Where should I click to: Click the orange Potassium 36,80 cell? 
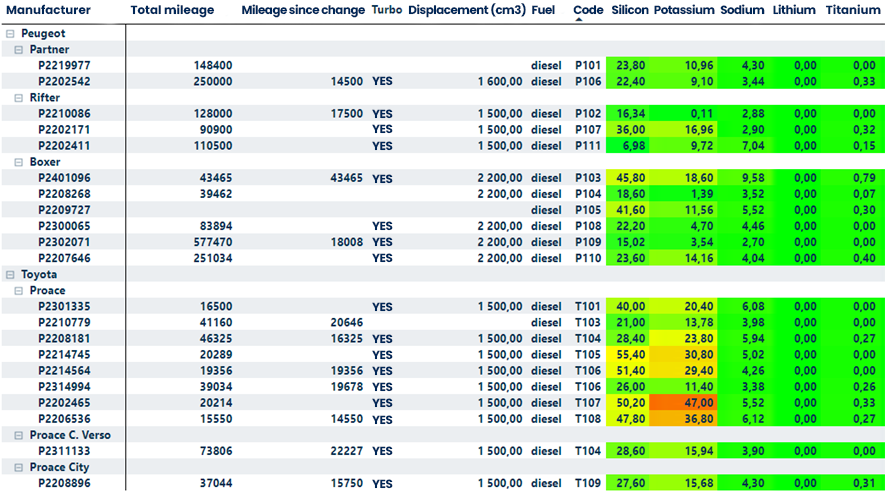(x=683, y=419)
